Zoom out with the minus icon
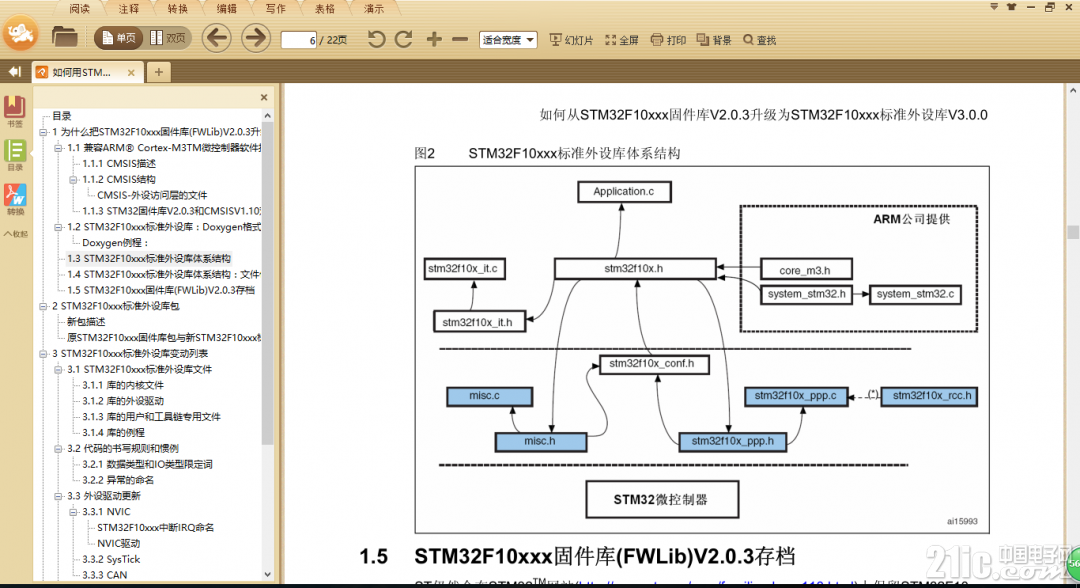 pos(460,39)
